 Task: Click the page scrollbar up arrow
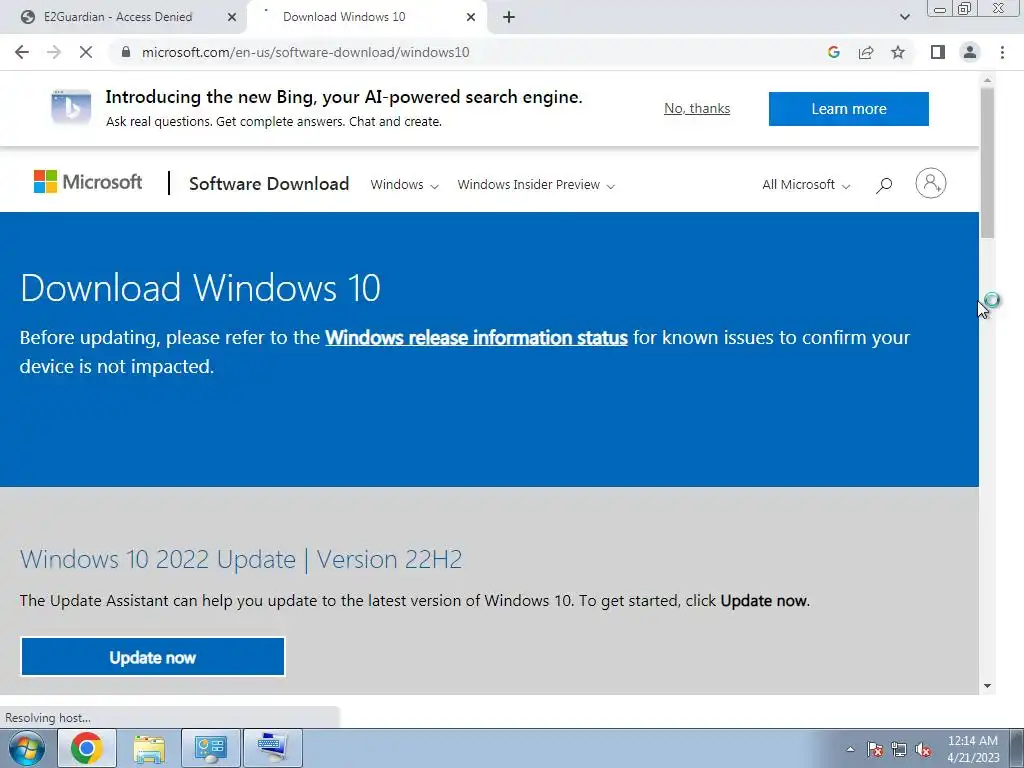coord(987,80)
